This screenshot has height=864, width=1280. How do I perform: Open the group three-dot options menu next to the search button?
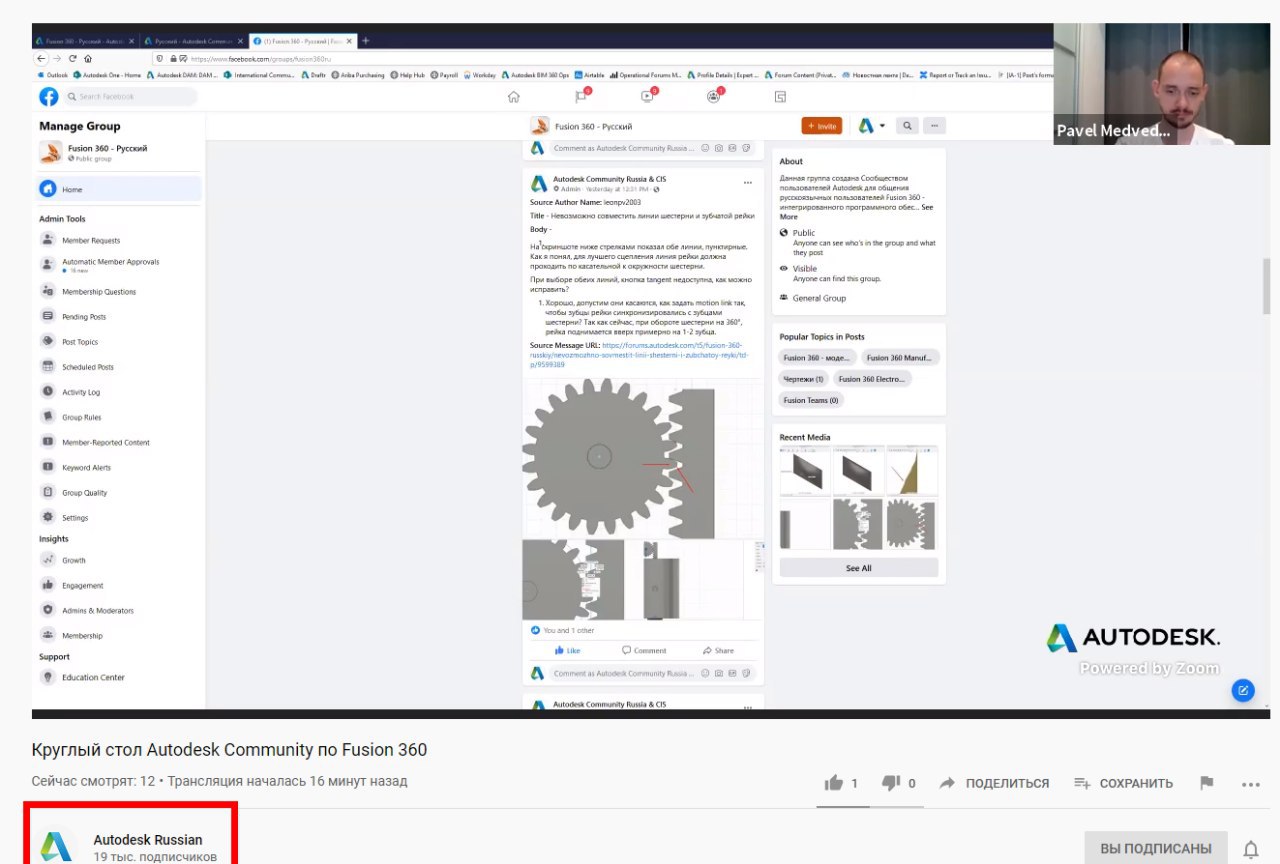934,126
